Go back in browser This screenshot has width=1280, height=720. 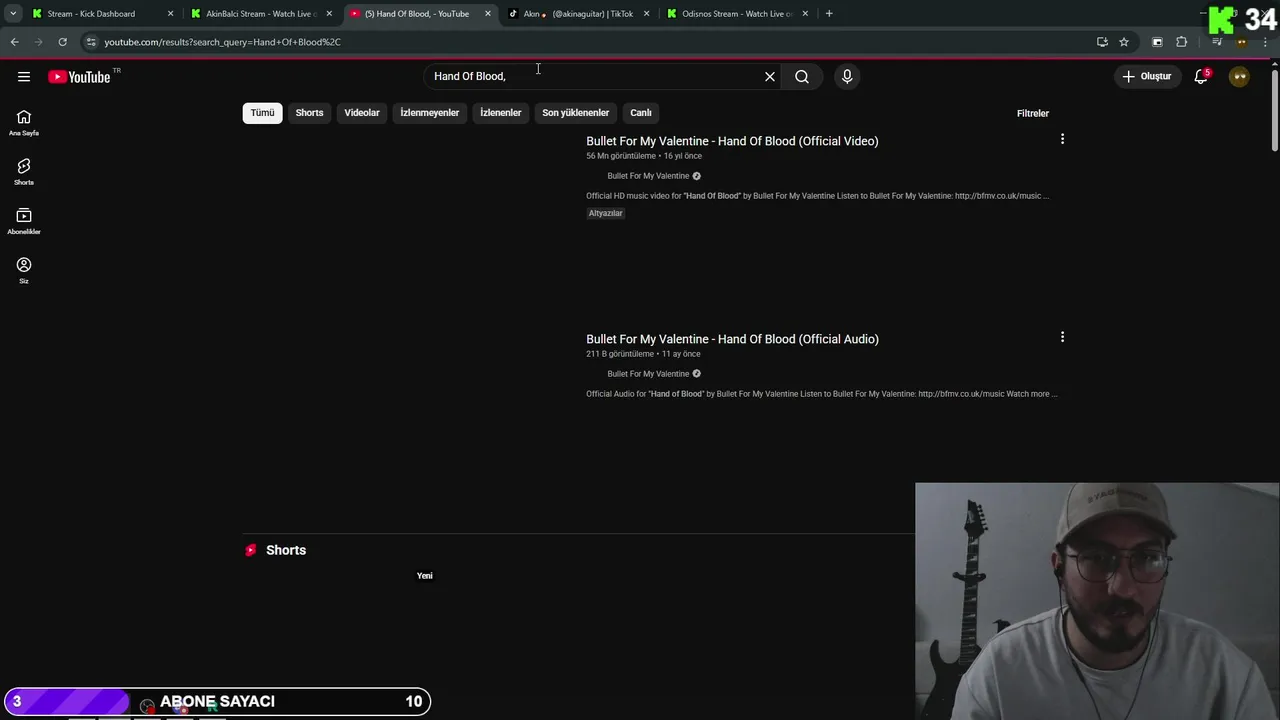pos(14,42)
